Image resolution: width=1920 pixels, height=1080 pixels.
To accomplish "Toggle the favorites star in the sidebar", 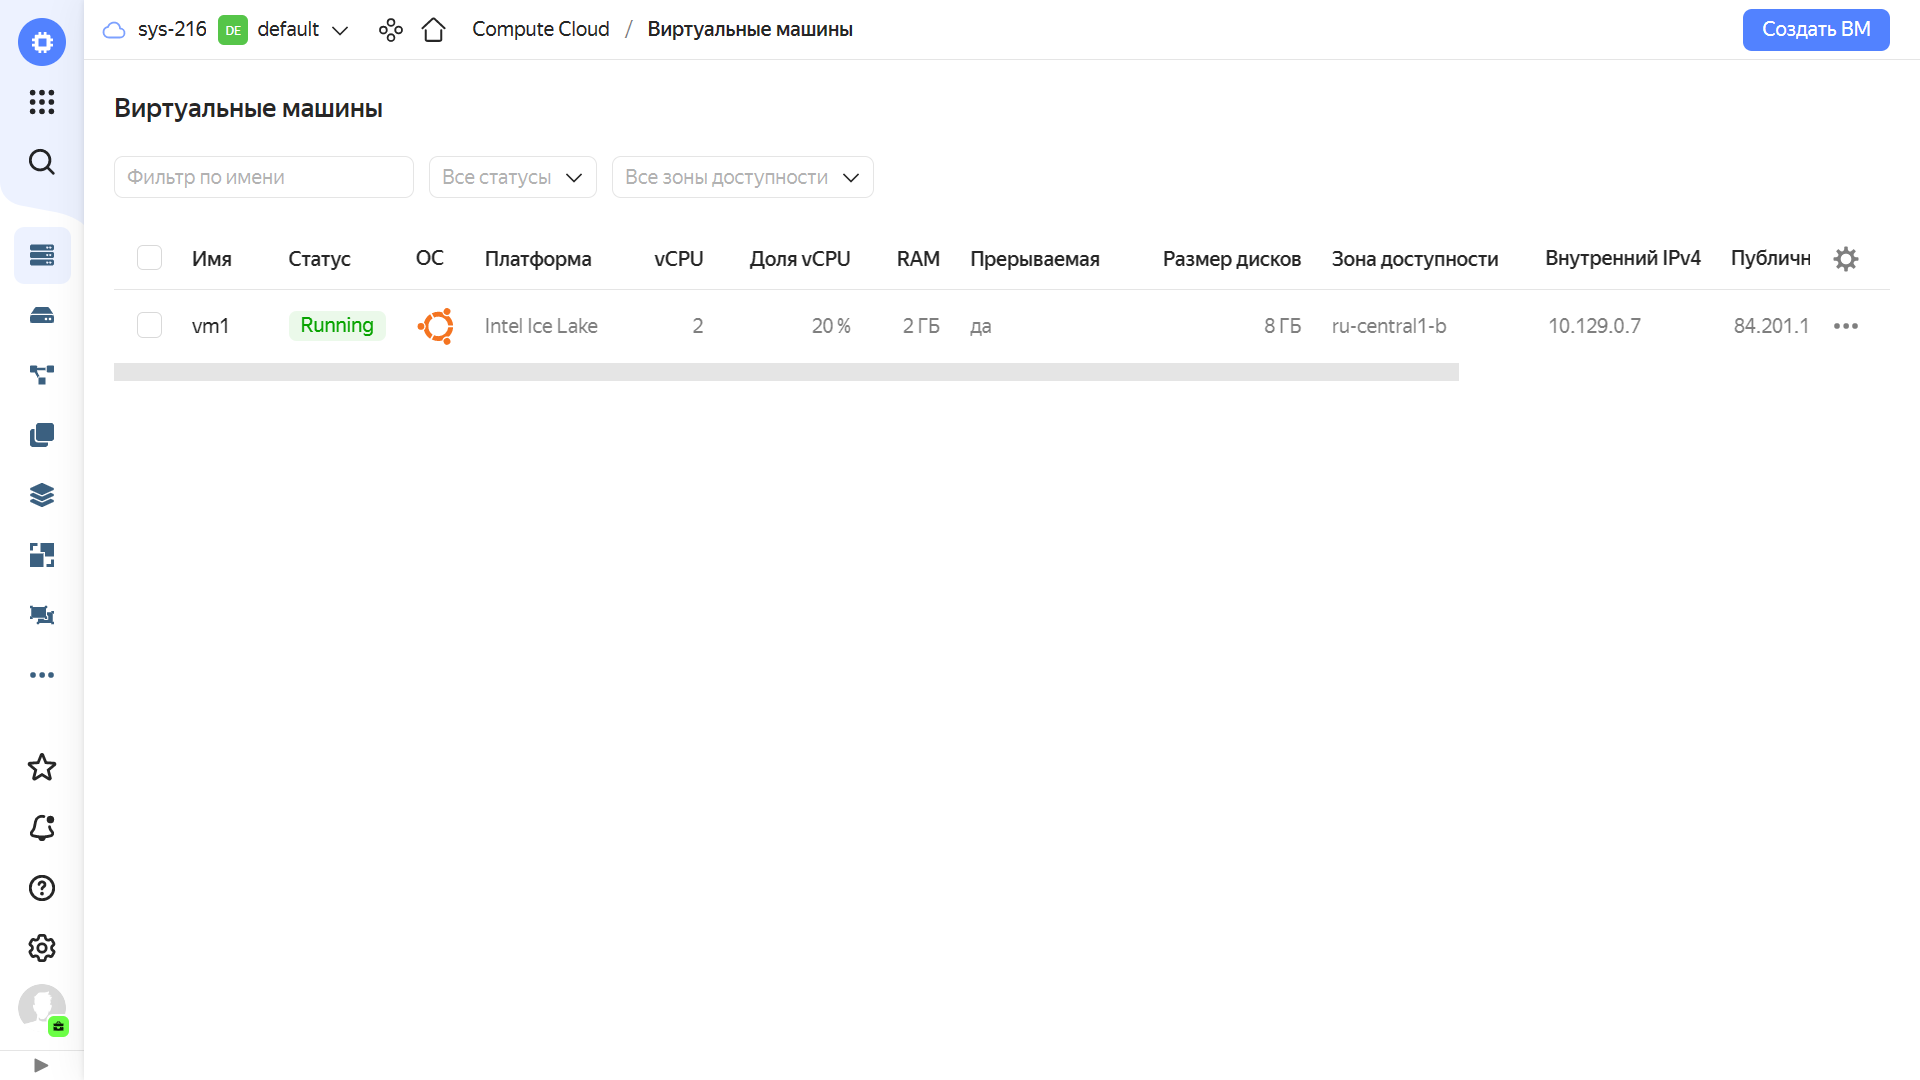I will pos(41,767).
